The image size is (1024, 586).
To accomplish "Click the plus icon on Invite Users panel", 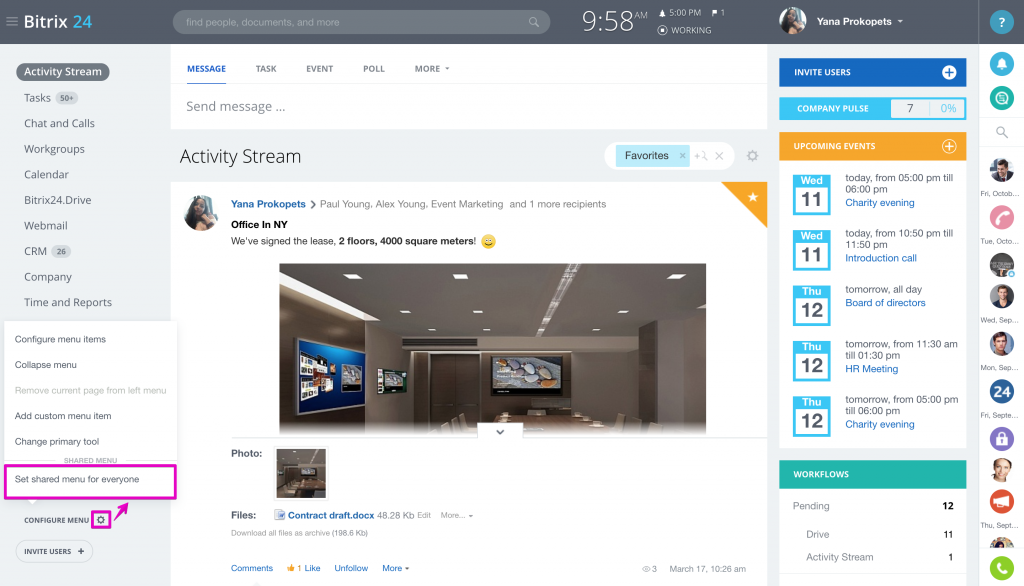I will tap(949, 73).
